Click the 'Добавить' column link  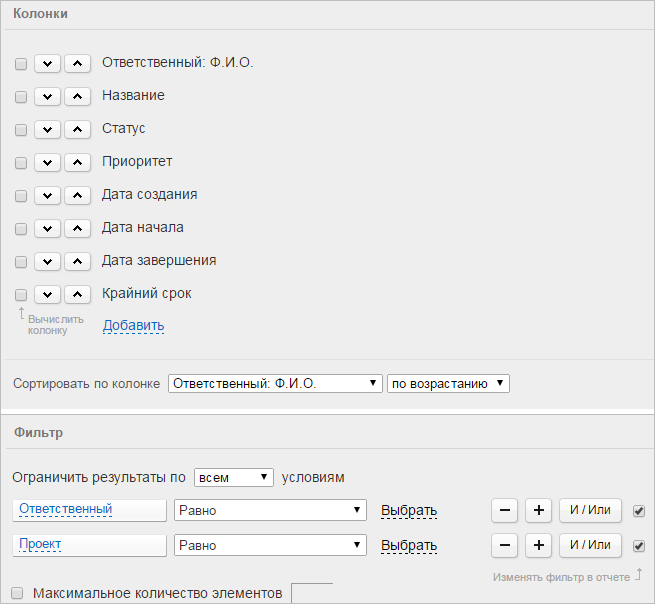point(134,325)
